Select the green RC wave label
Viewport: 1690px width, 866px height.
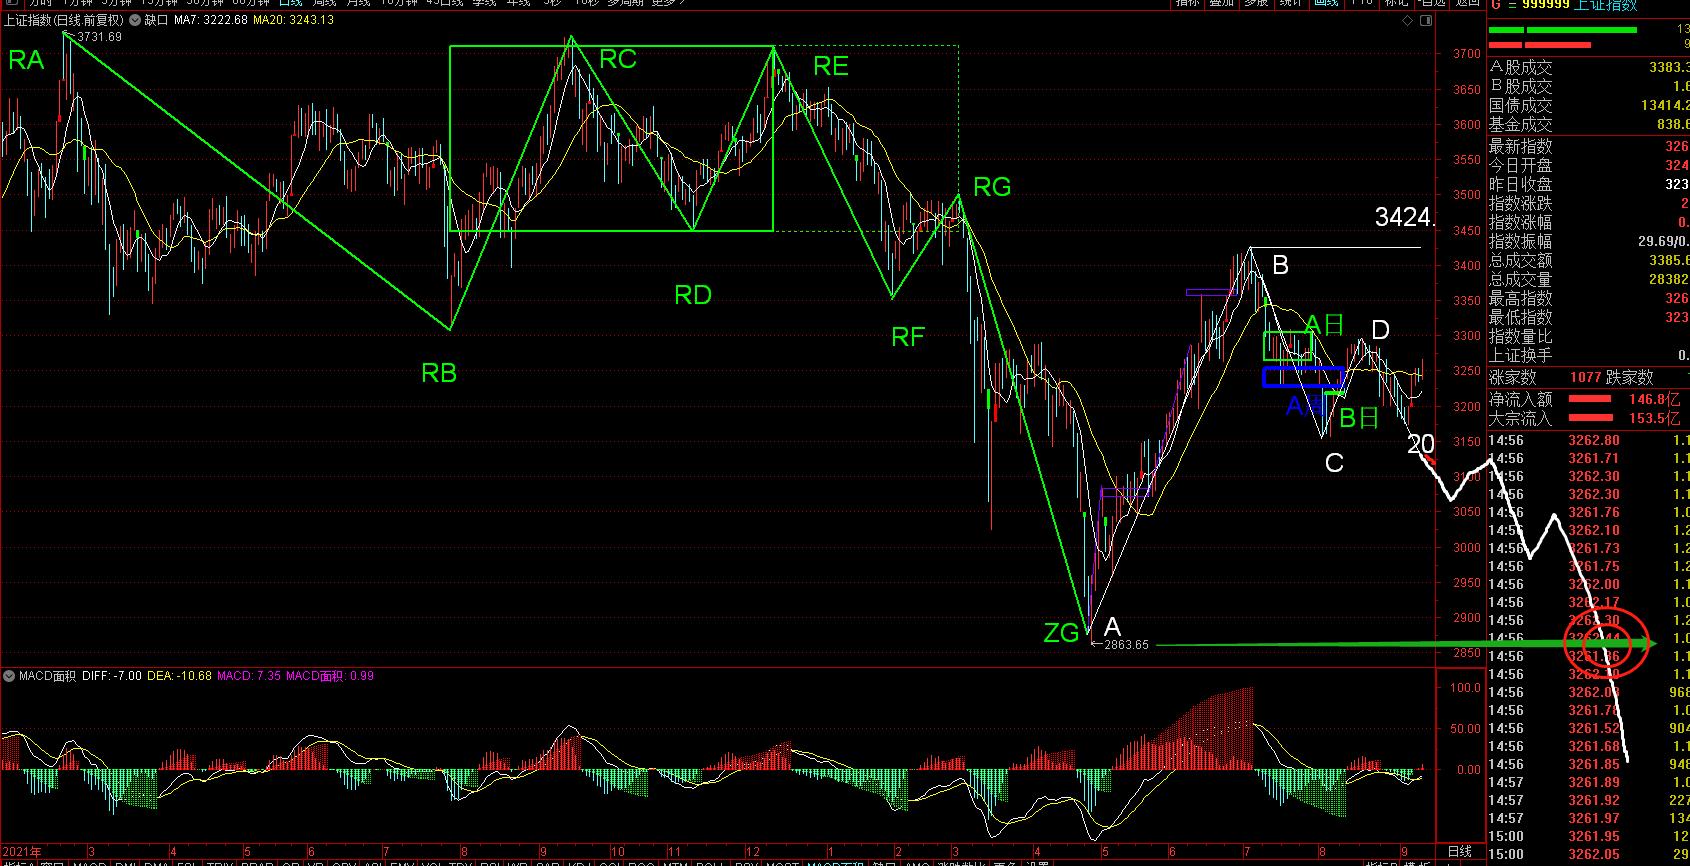(617, 60)
